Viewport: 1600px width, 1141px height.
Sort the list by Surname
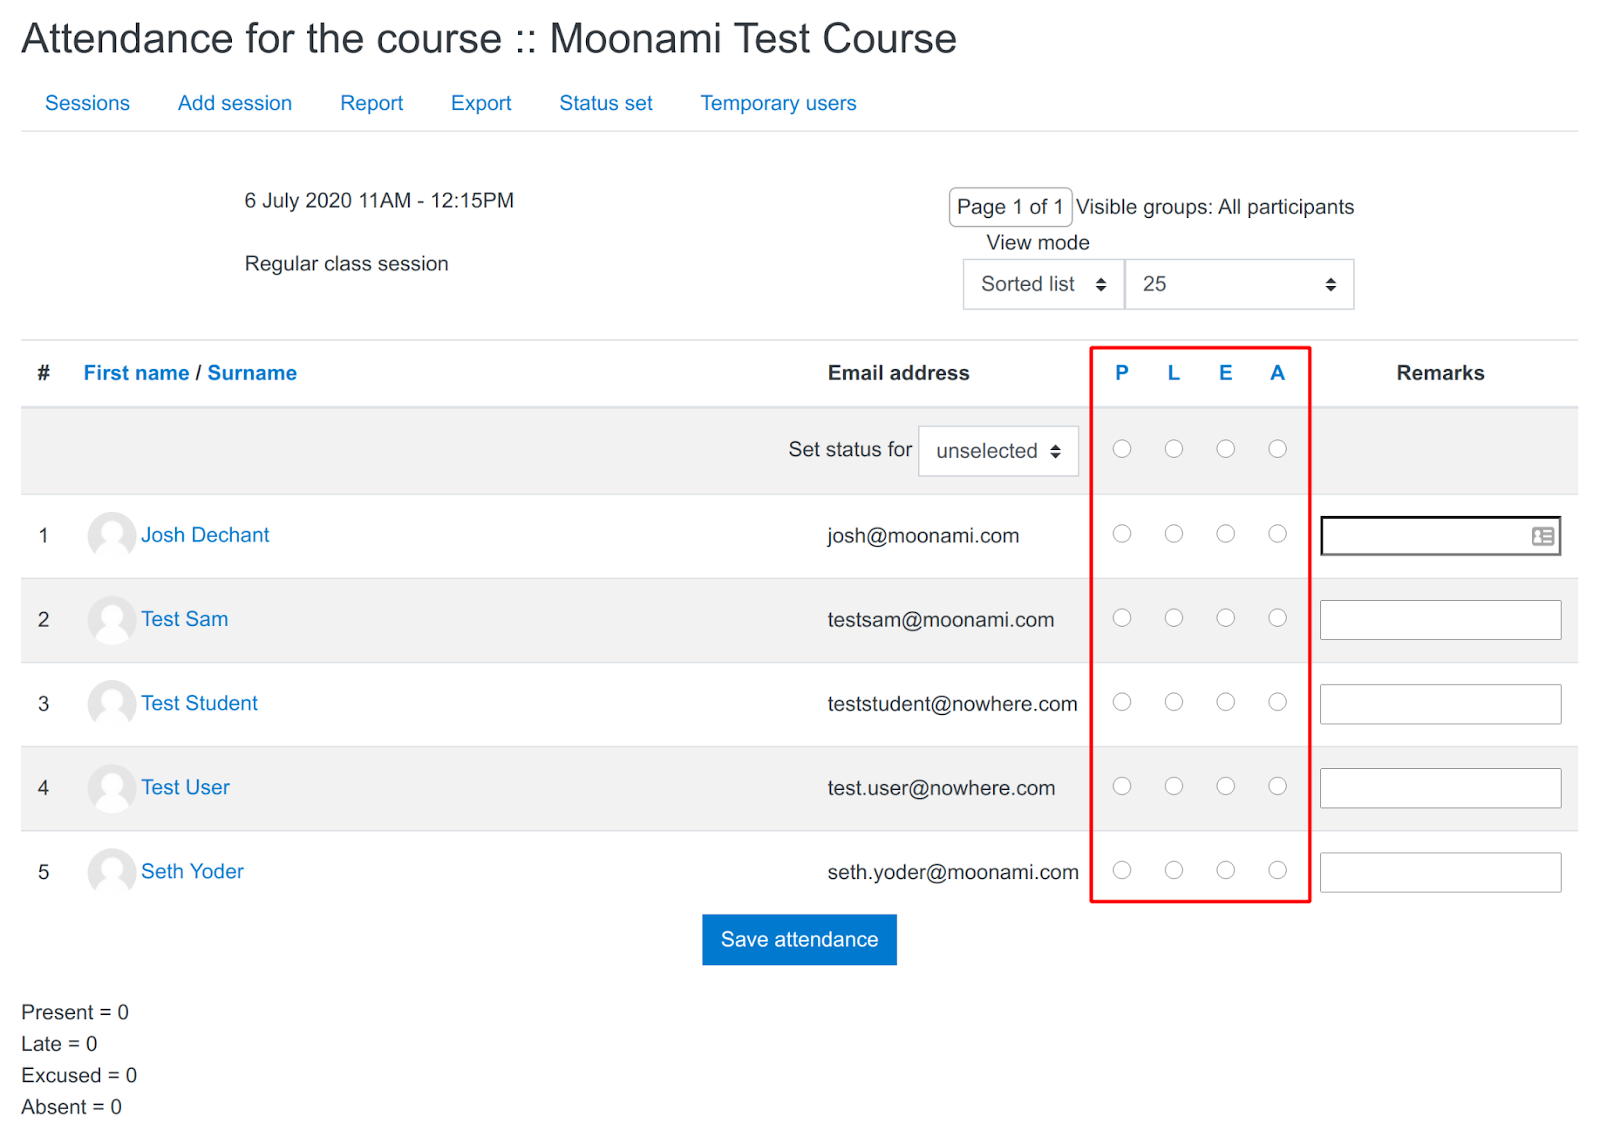click(x=252, y=372)
